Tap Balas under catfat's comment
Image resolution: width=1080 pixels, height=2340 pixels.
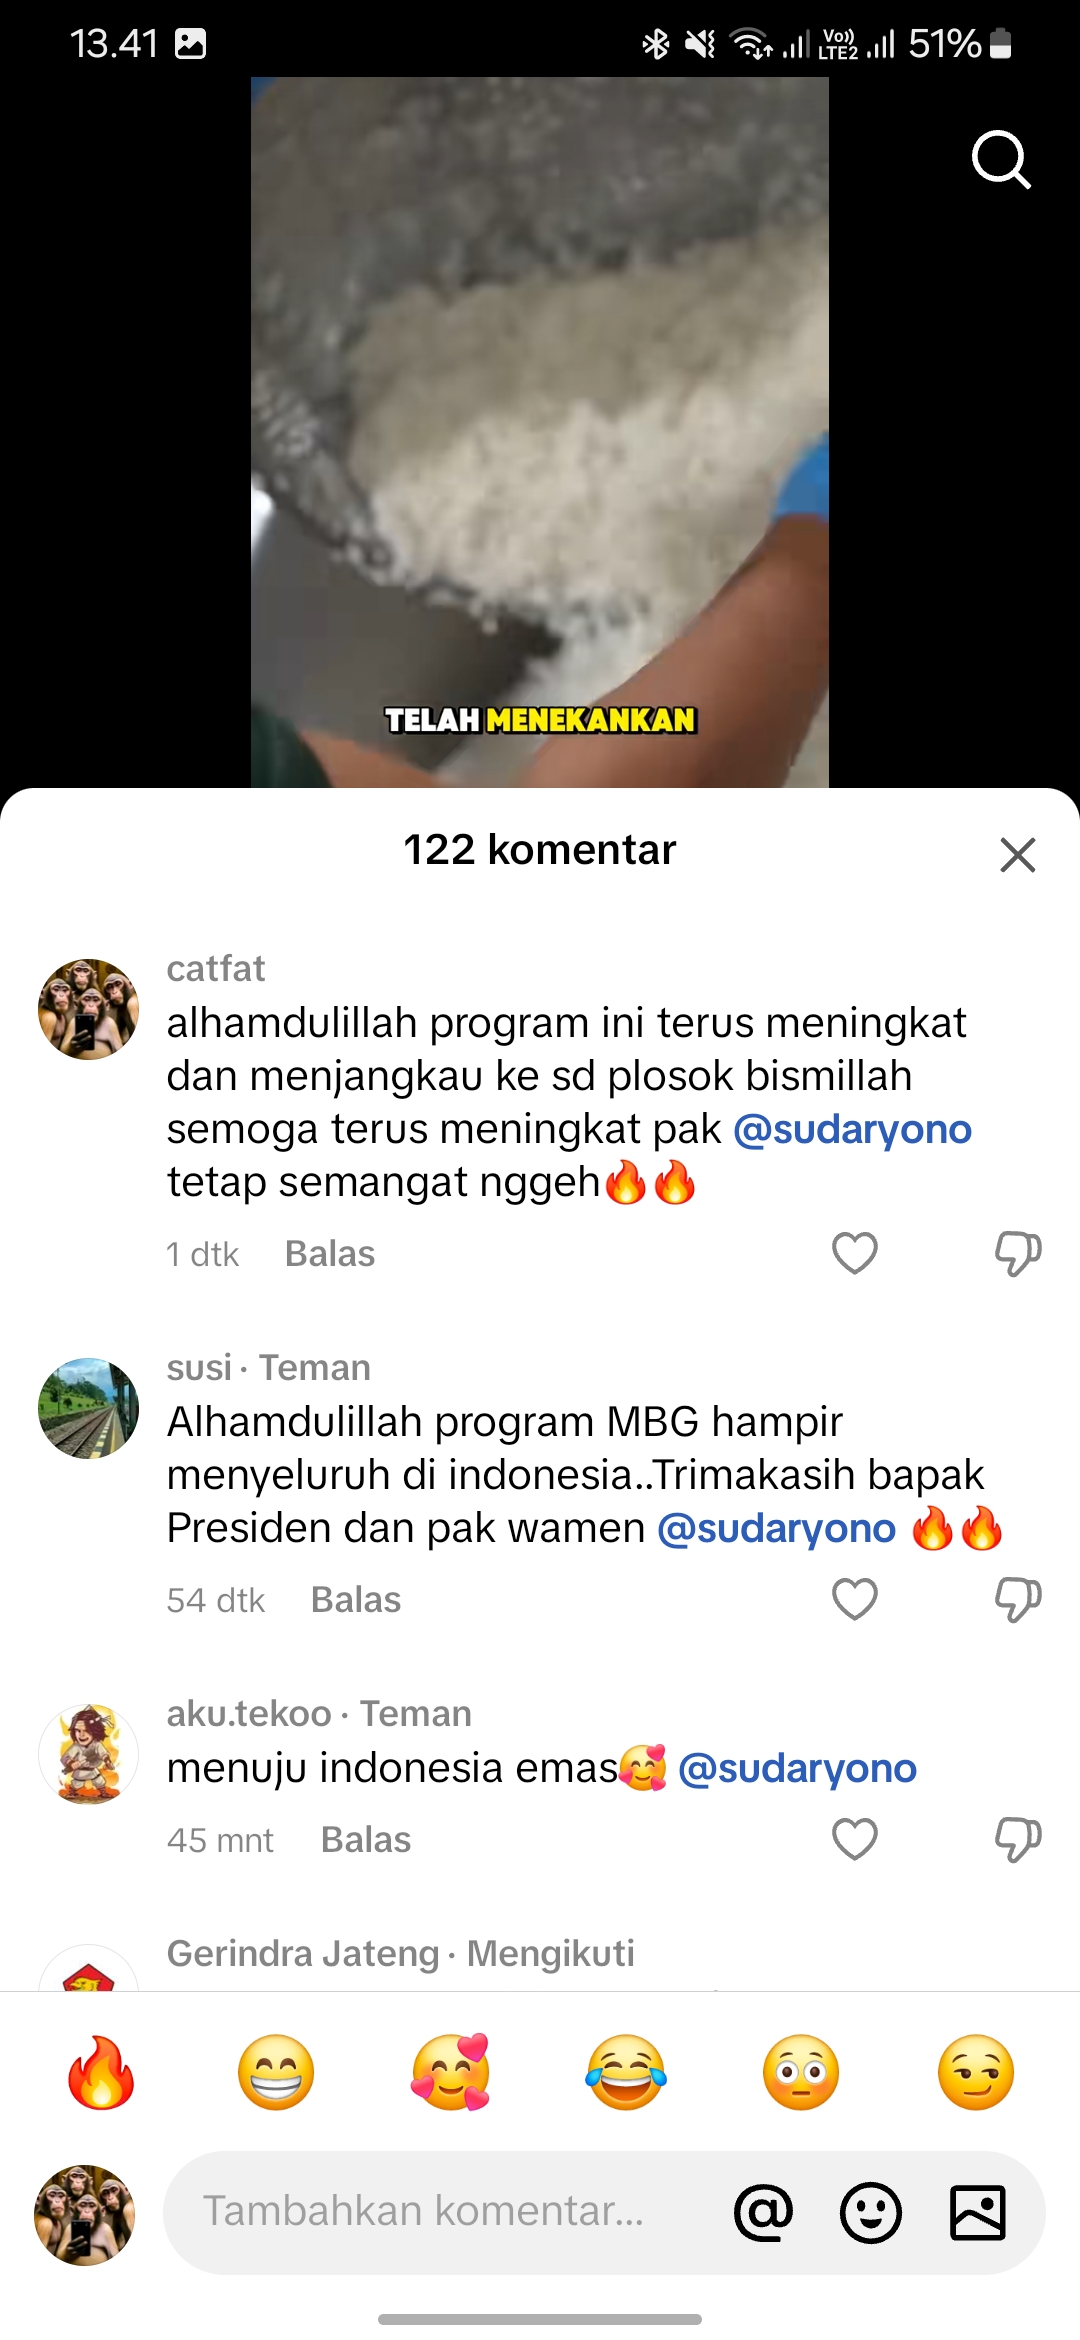tap(330, 1254)
